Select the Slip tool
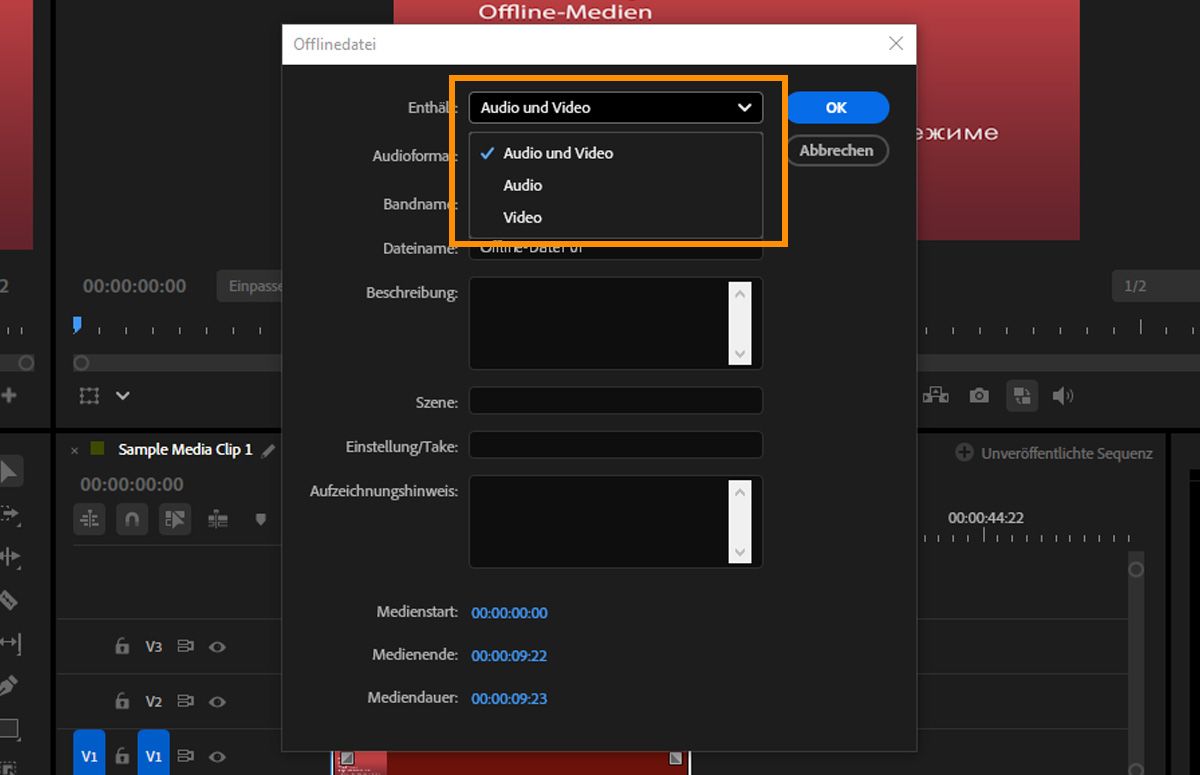This screenshot has width=1200, height=775. tap(9, 643)
